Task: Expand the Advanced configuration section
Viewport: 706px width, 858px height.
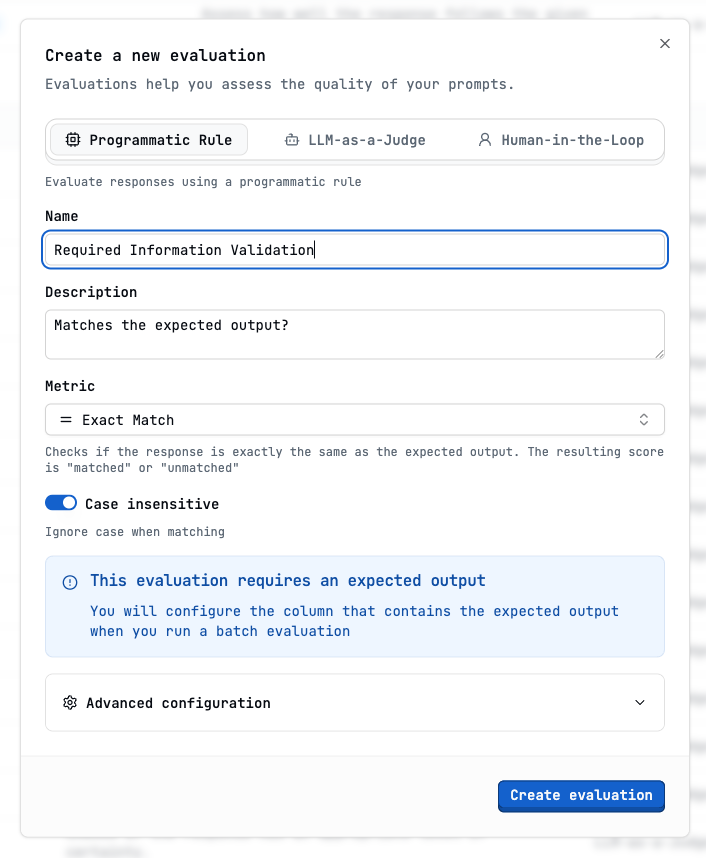Action: click(x=354, y=703)
